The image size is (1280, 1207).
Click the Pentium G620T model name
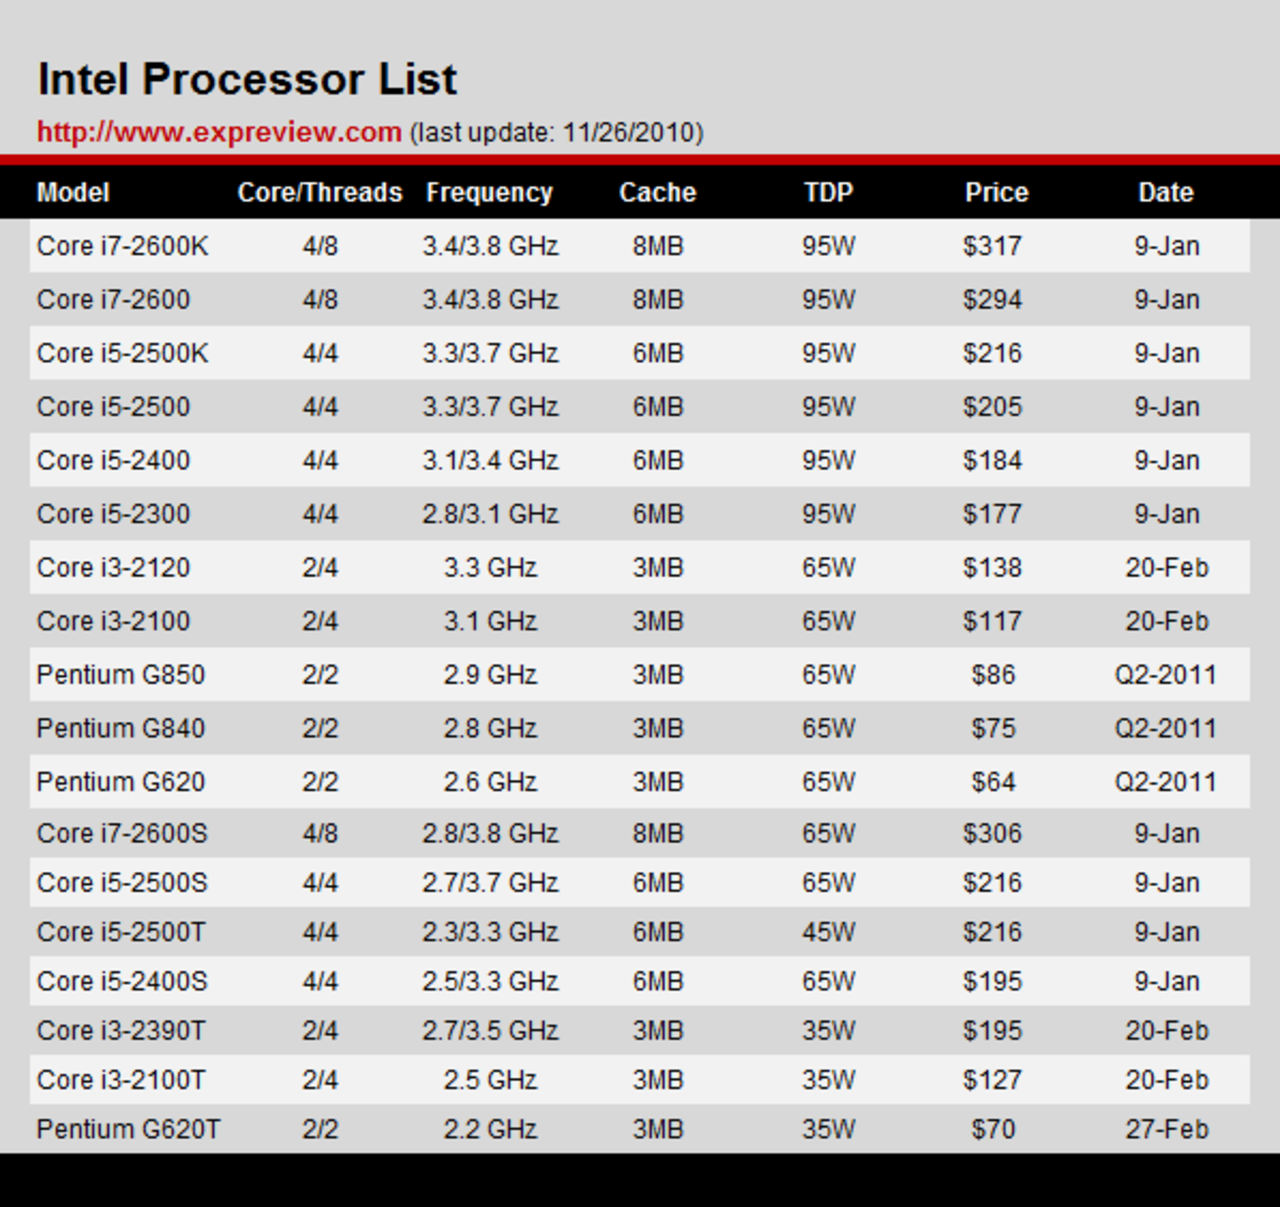[x=128, y=1129]
